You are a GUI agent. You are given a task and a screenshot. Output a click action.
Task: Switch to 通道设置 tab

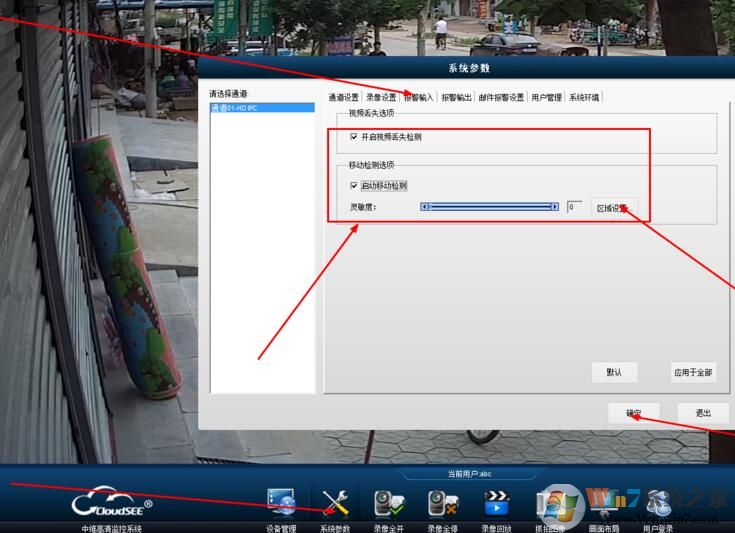pyautogui.click(x=343, y=97)
